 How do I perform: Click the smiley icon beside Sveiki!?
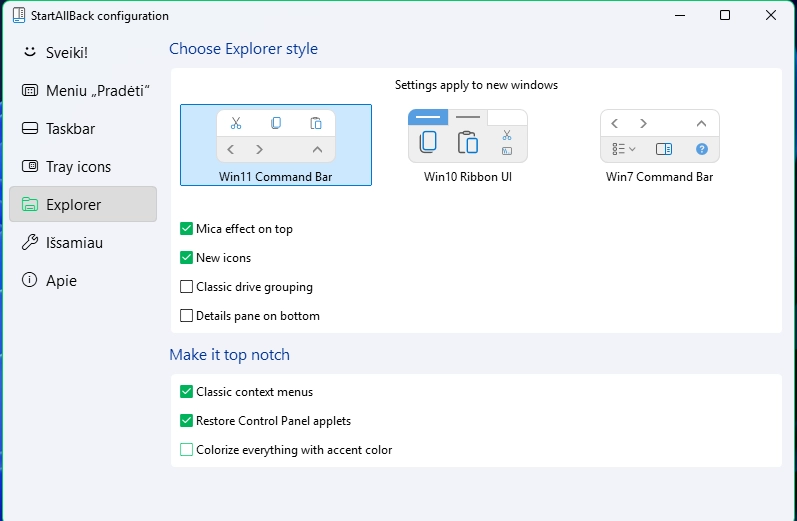pos(30,52)
